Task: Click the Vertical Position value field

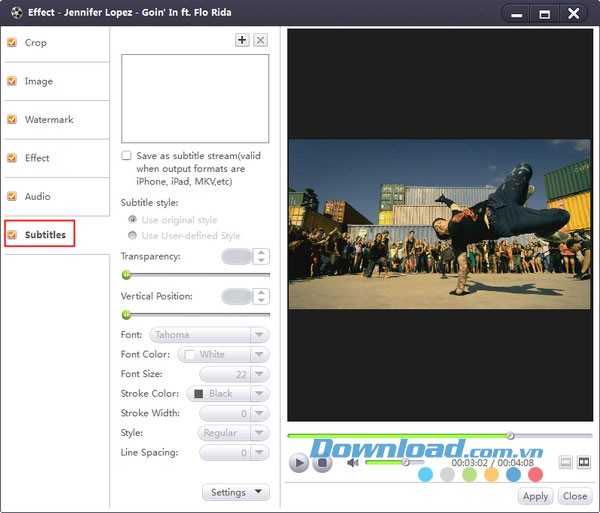Action: pos(236,296)
